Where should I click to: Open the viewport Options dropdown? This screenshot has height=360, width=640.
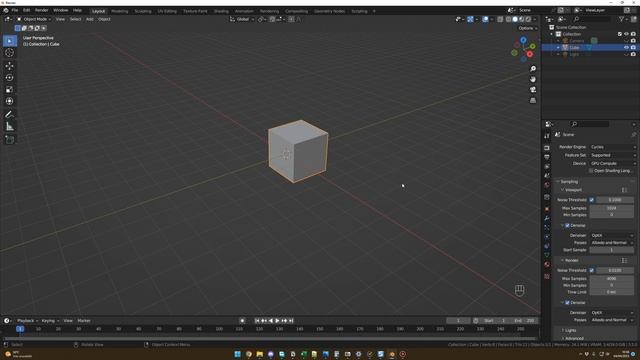[528, 28]
